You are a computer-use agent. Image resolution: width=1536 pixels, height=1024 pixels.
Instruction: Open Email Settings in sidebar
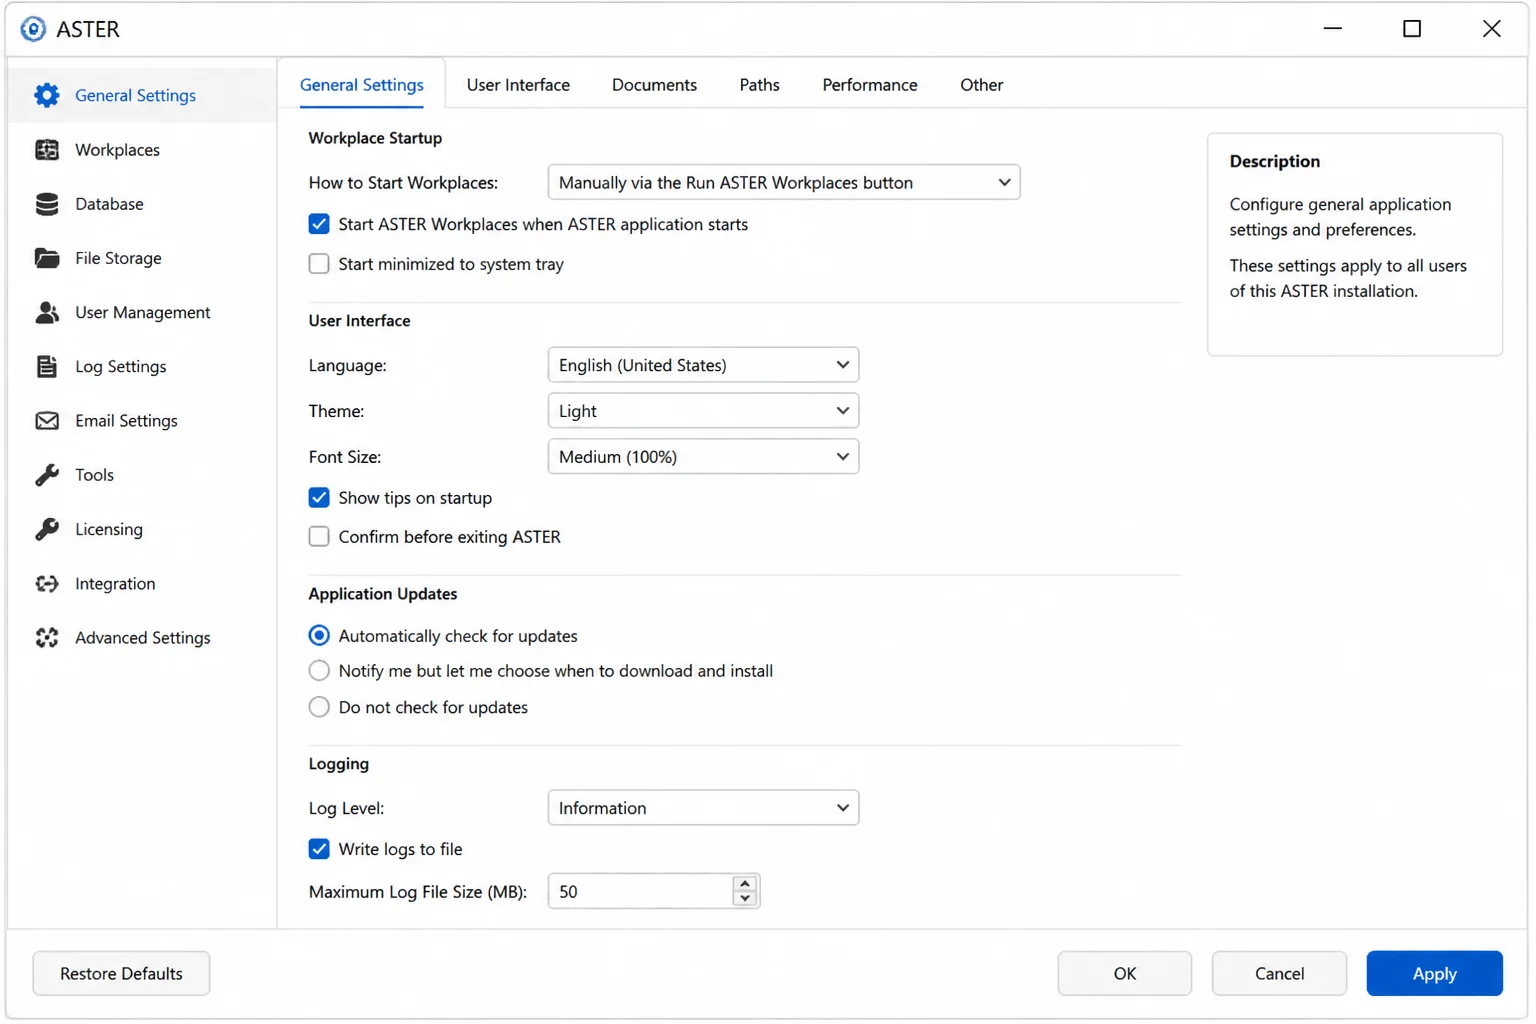142,421
